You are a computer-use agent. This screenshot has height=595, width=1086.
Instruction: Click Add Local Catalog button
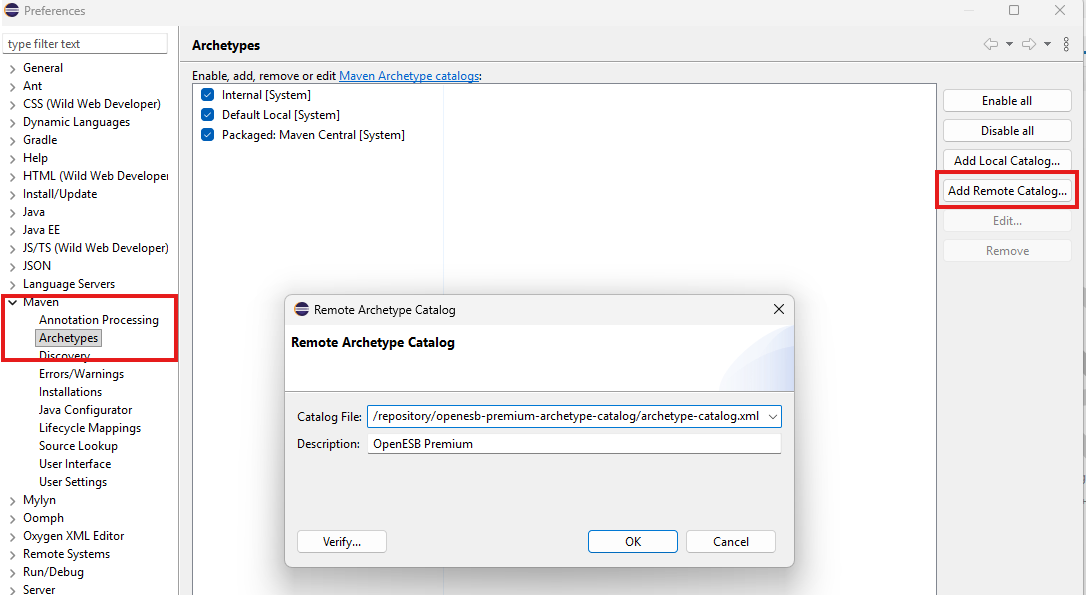pos(1007,160)
